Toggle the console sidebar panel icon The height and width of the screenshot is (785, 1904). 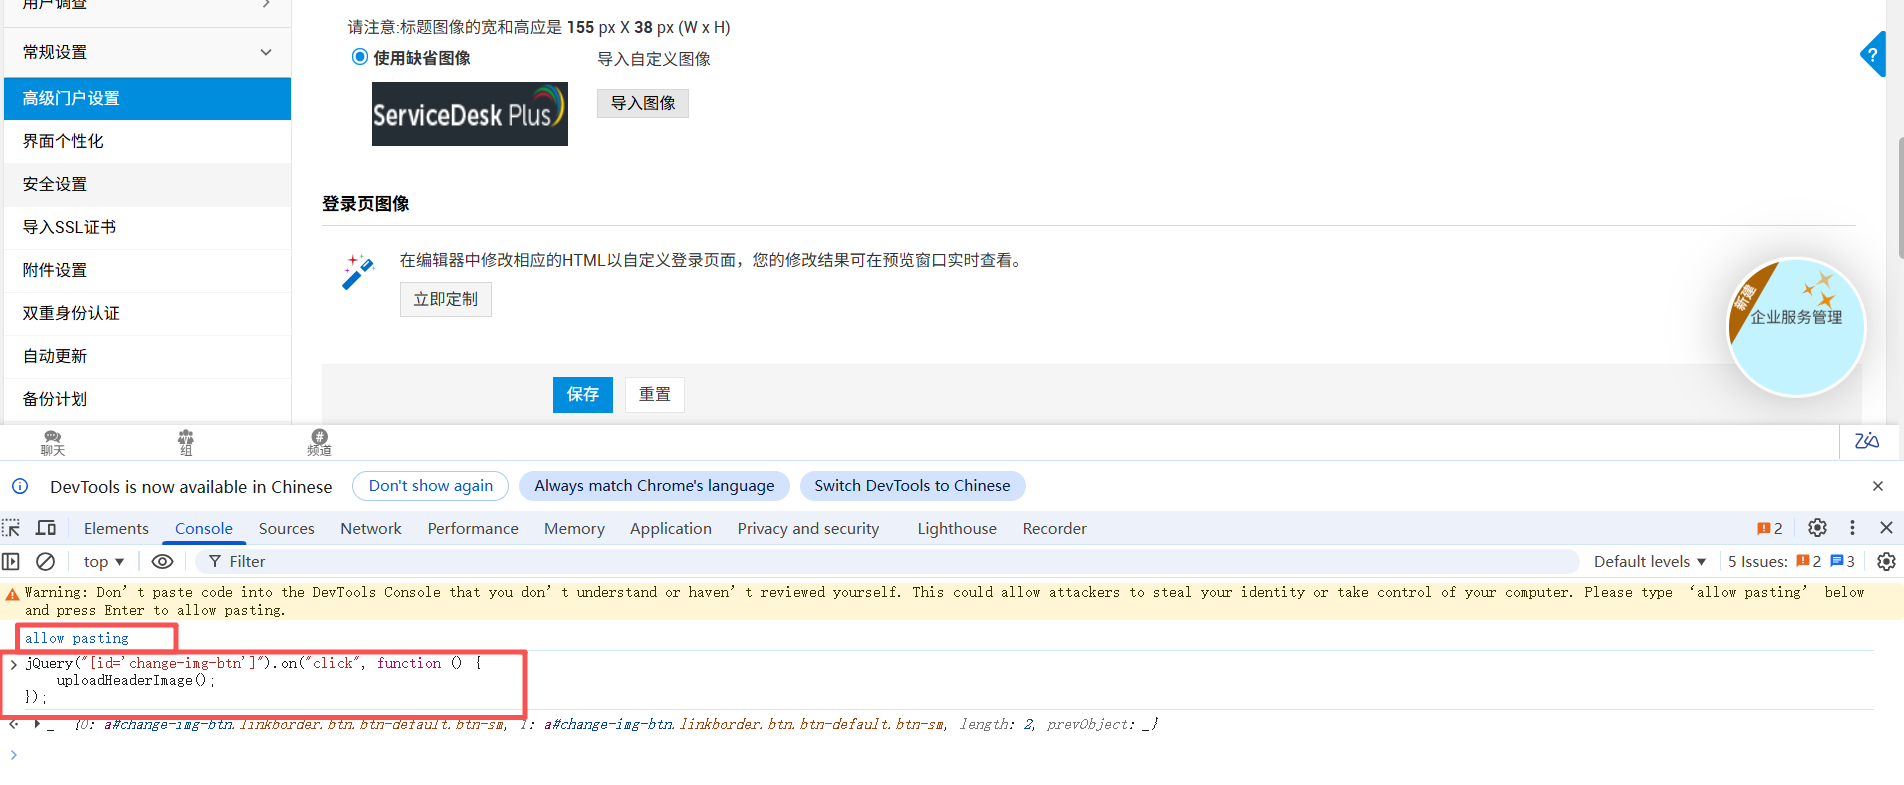click(x=12, y=562)
